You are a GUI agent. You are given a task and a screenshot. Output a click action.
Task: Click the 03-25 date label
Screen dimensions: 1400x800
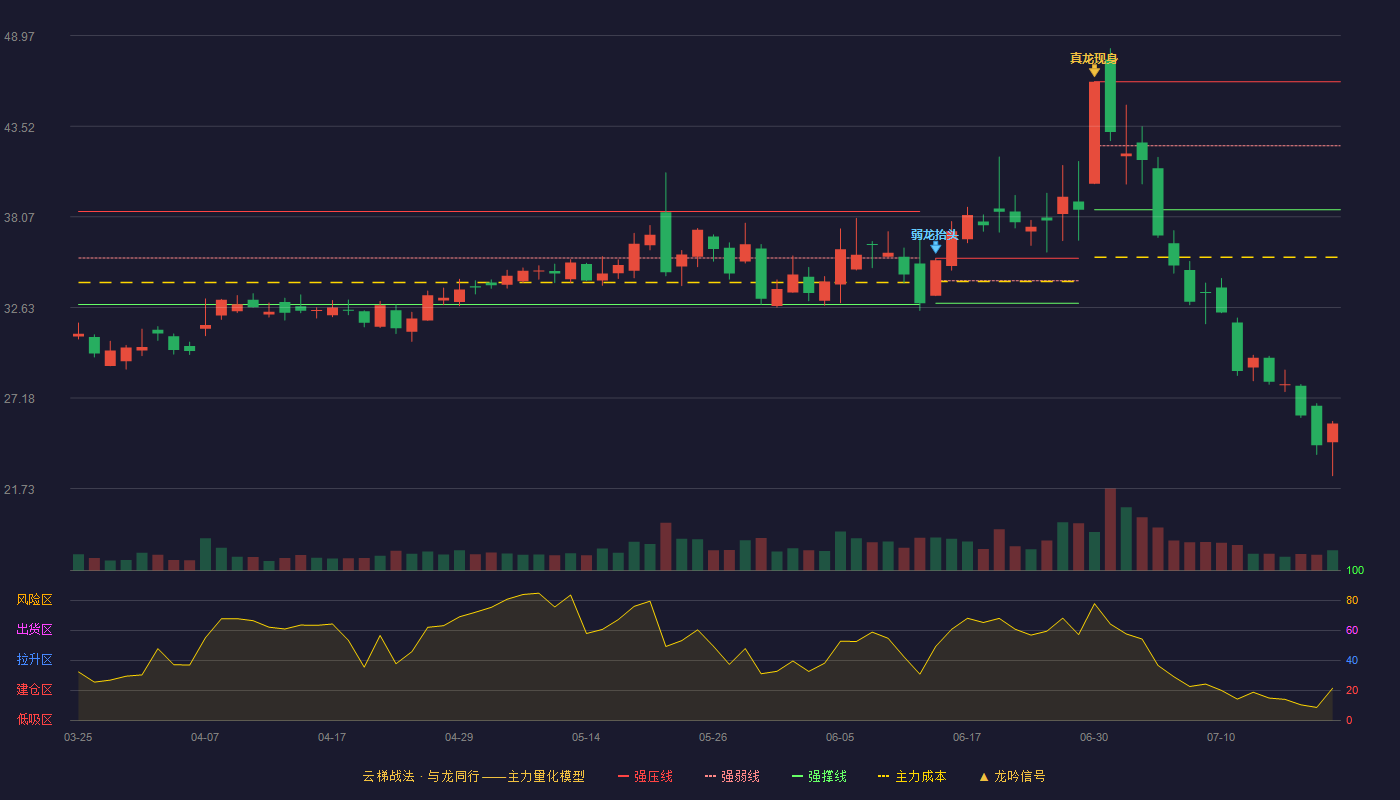click(x=78, y=737)
